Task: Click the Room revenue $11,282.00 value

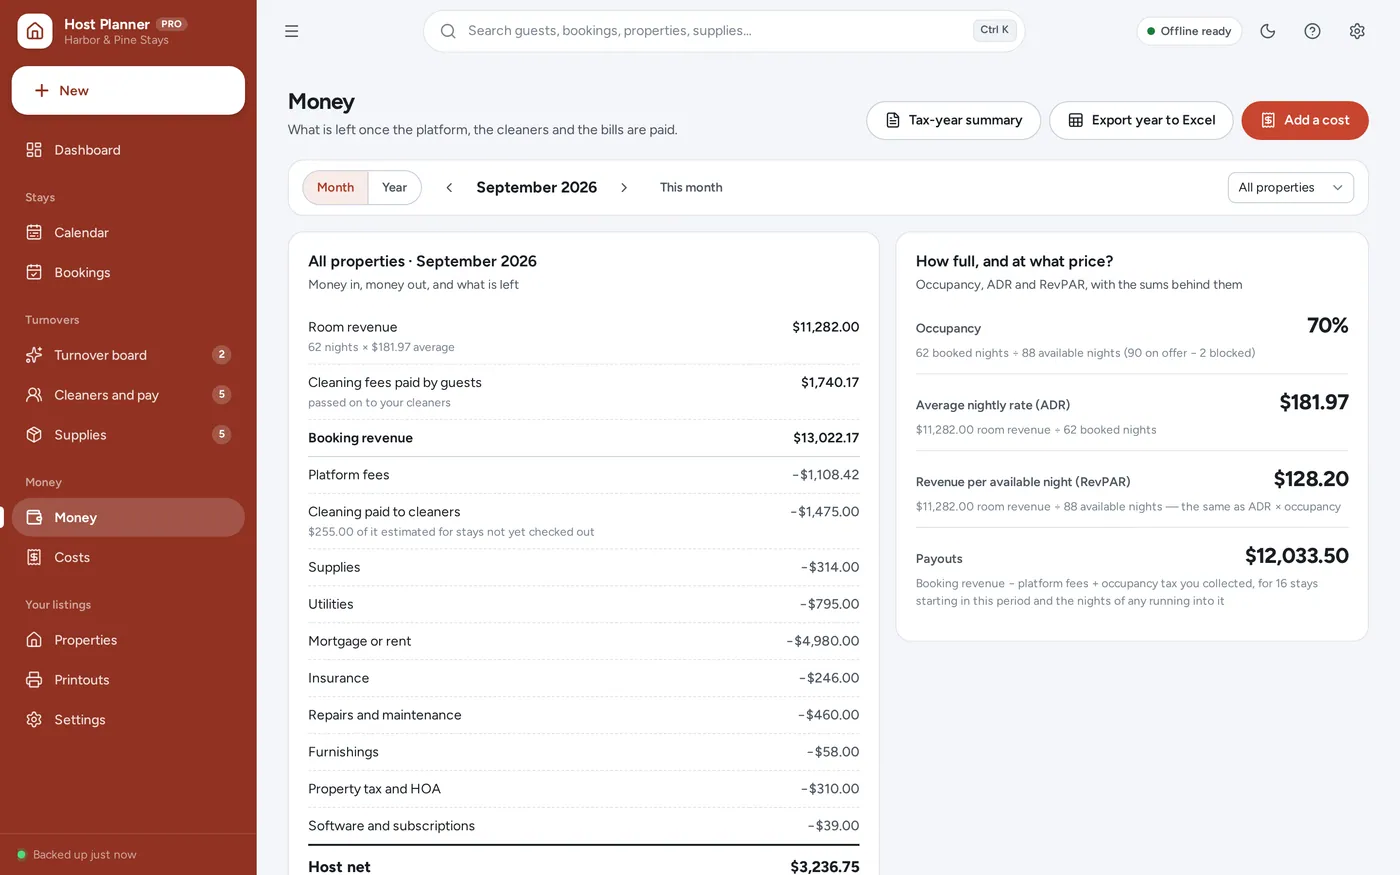Action: coord(825,327)
